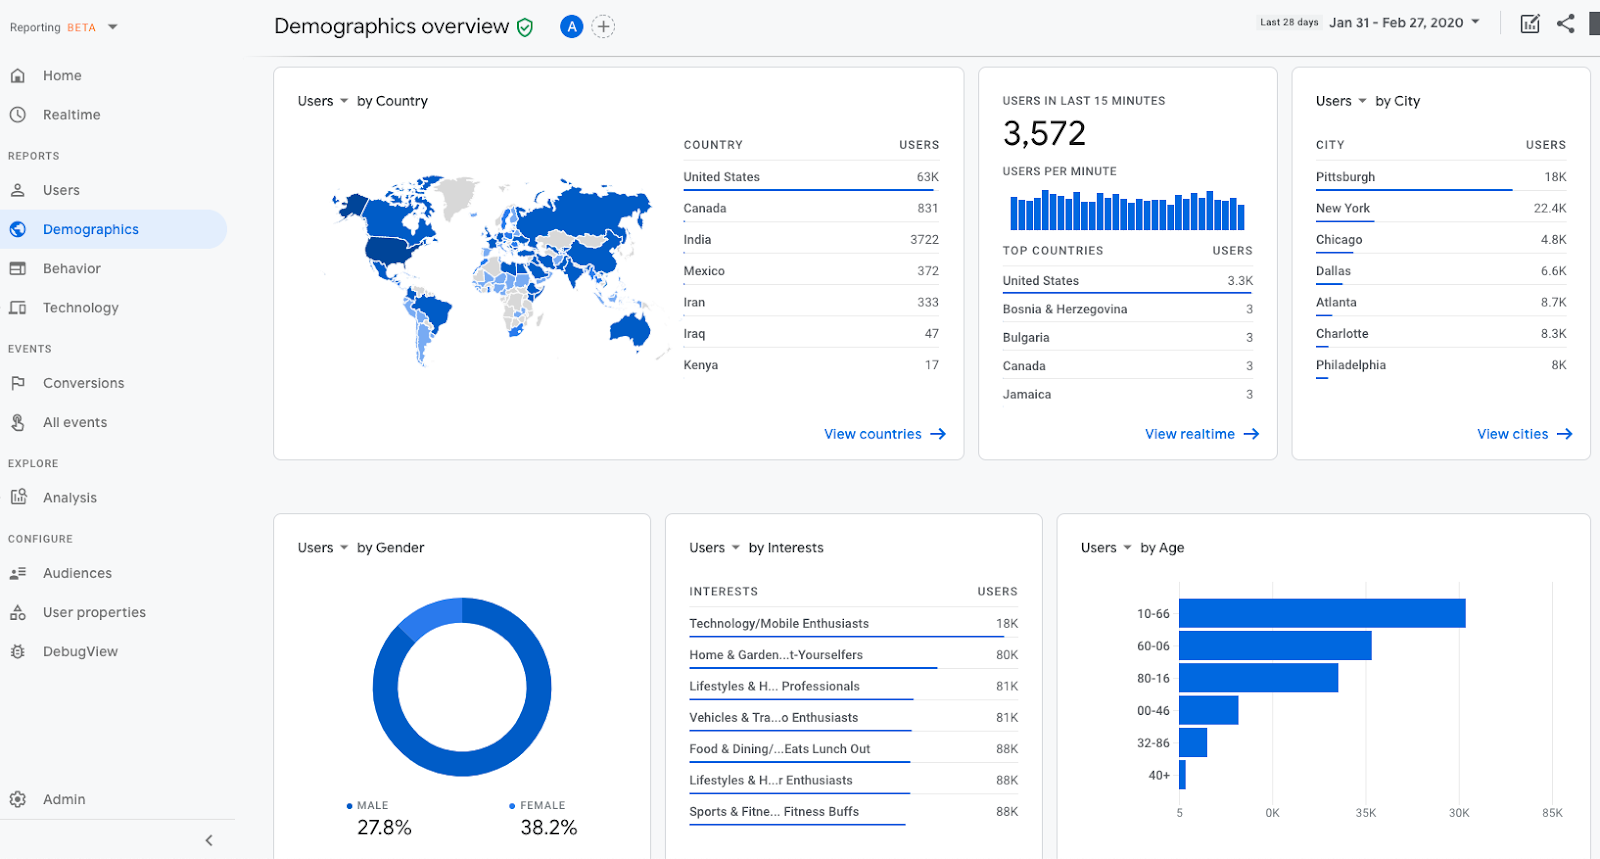This screenshot has height=859, width=1600.
Task: Open the Analysis menu item
Action: (x=70, y=497)
